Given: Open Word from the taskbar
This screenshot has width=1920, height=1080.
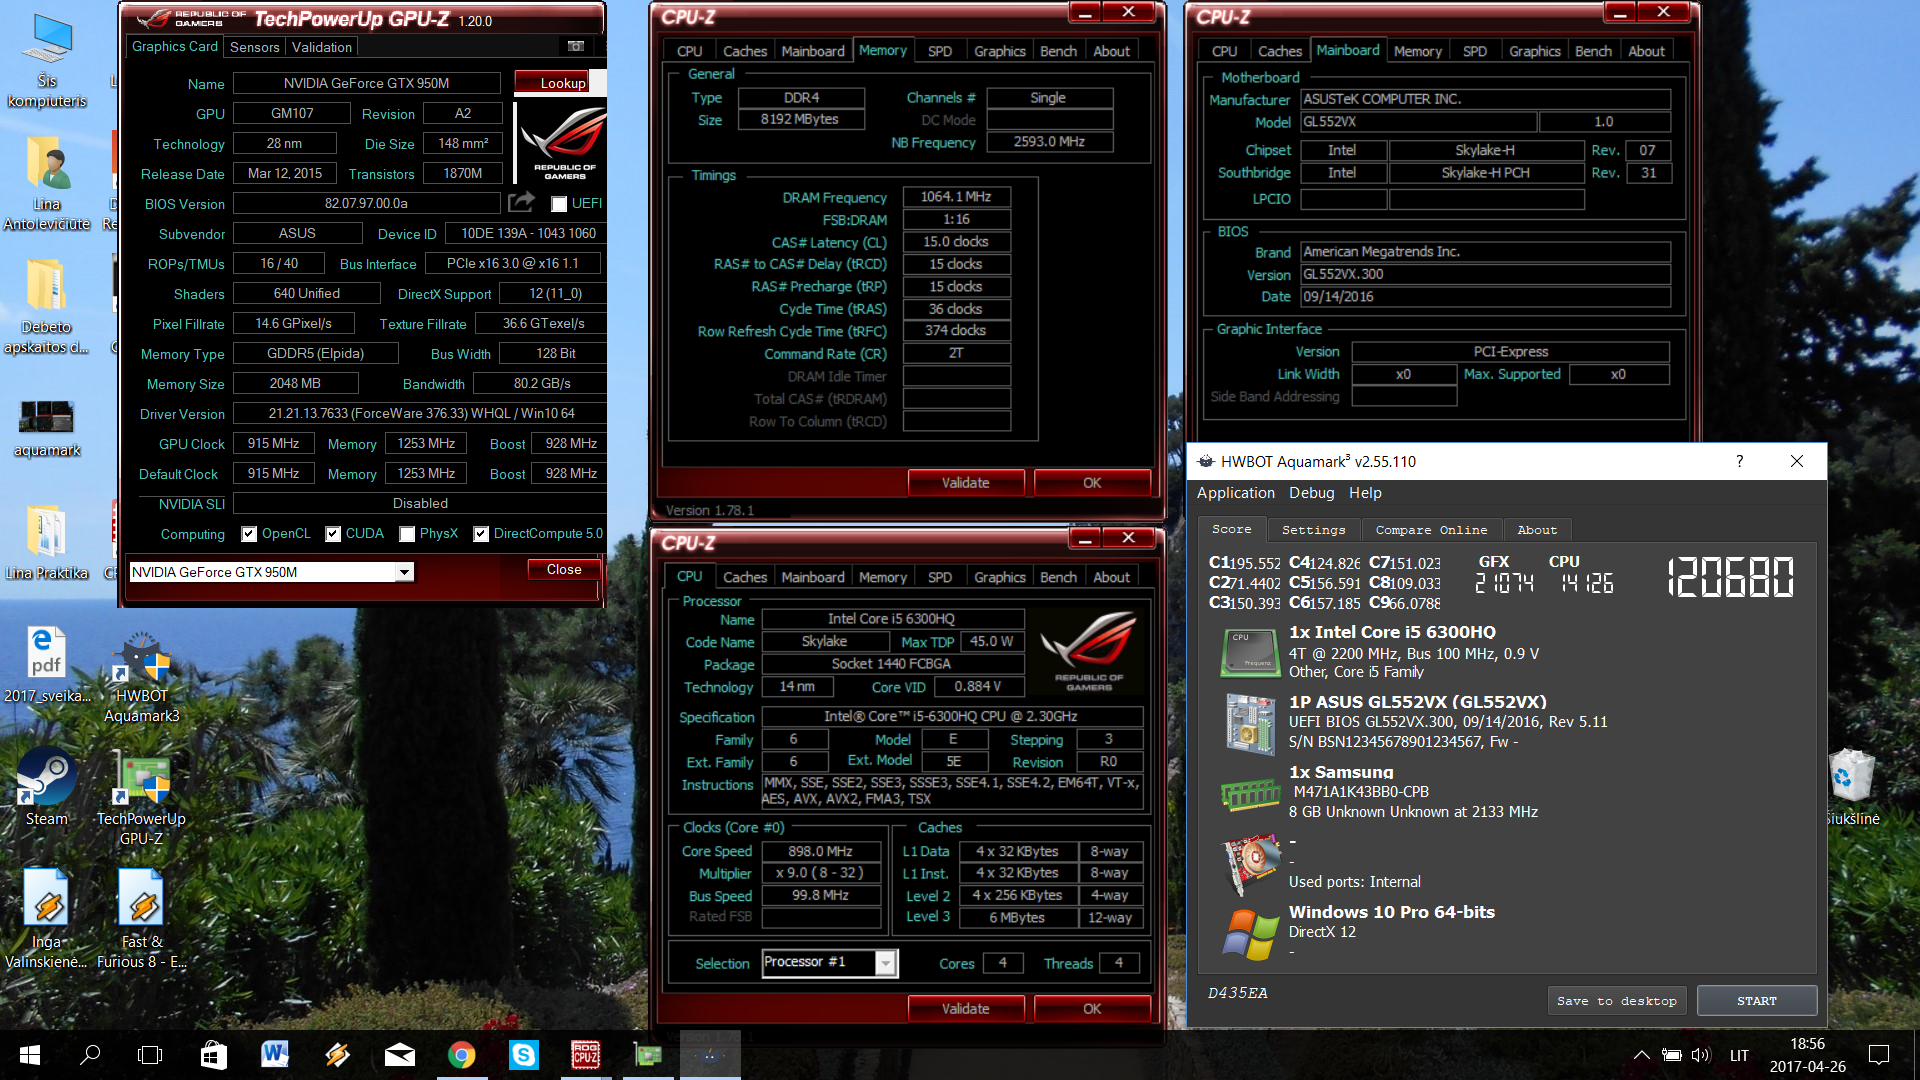Looking at the screenshot, I should [x=275, y=1055].
